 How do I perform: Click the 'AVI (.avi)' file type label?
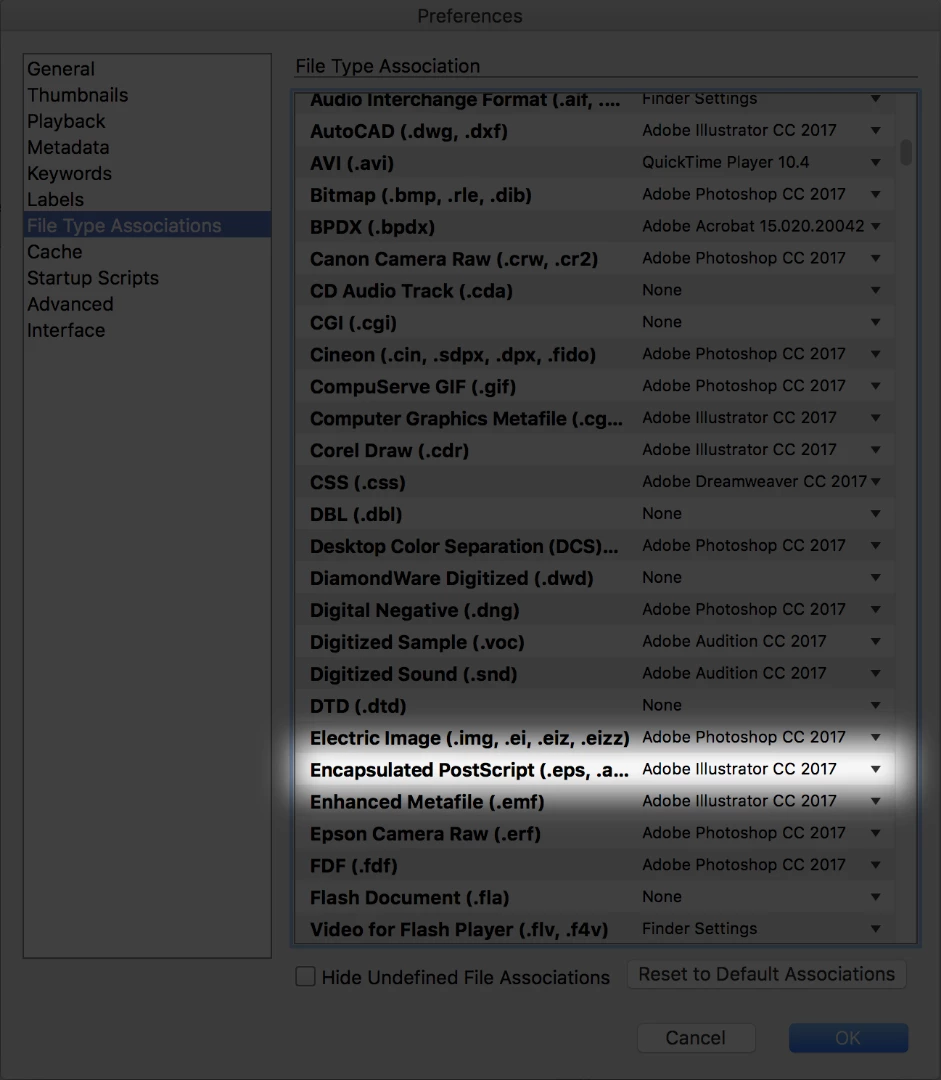click(351, 163)
